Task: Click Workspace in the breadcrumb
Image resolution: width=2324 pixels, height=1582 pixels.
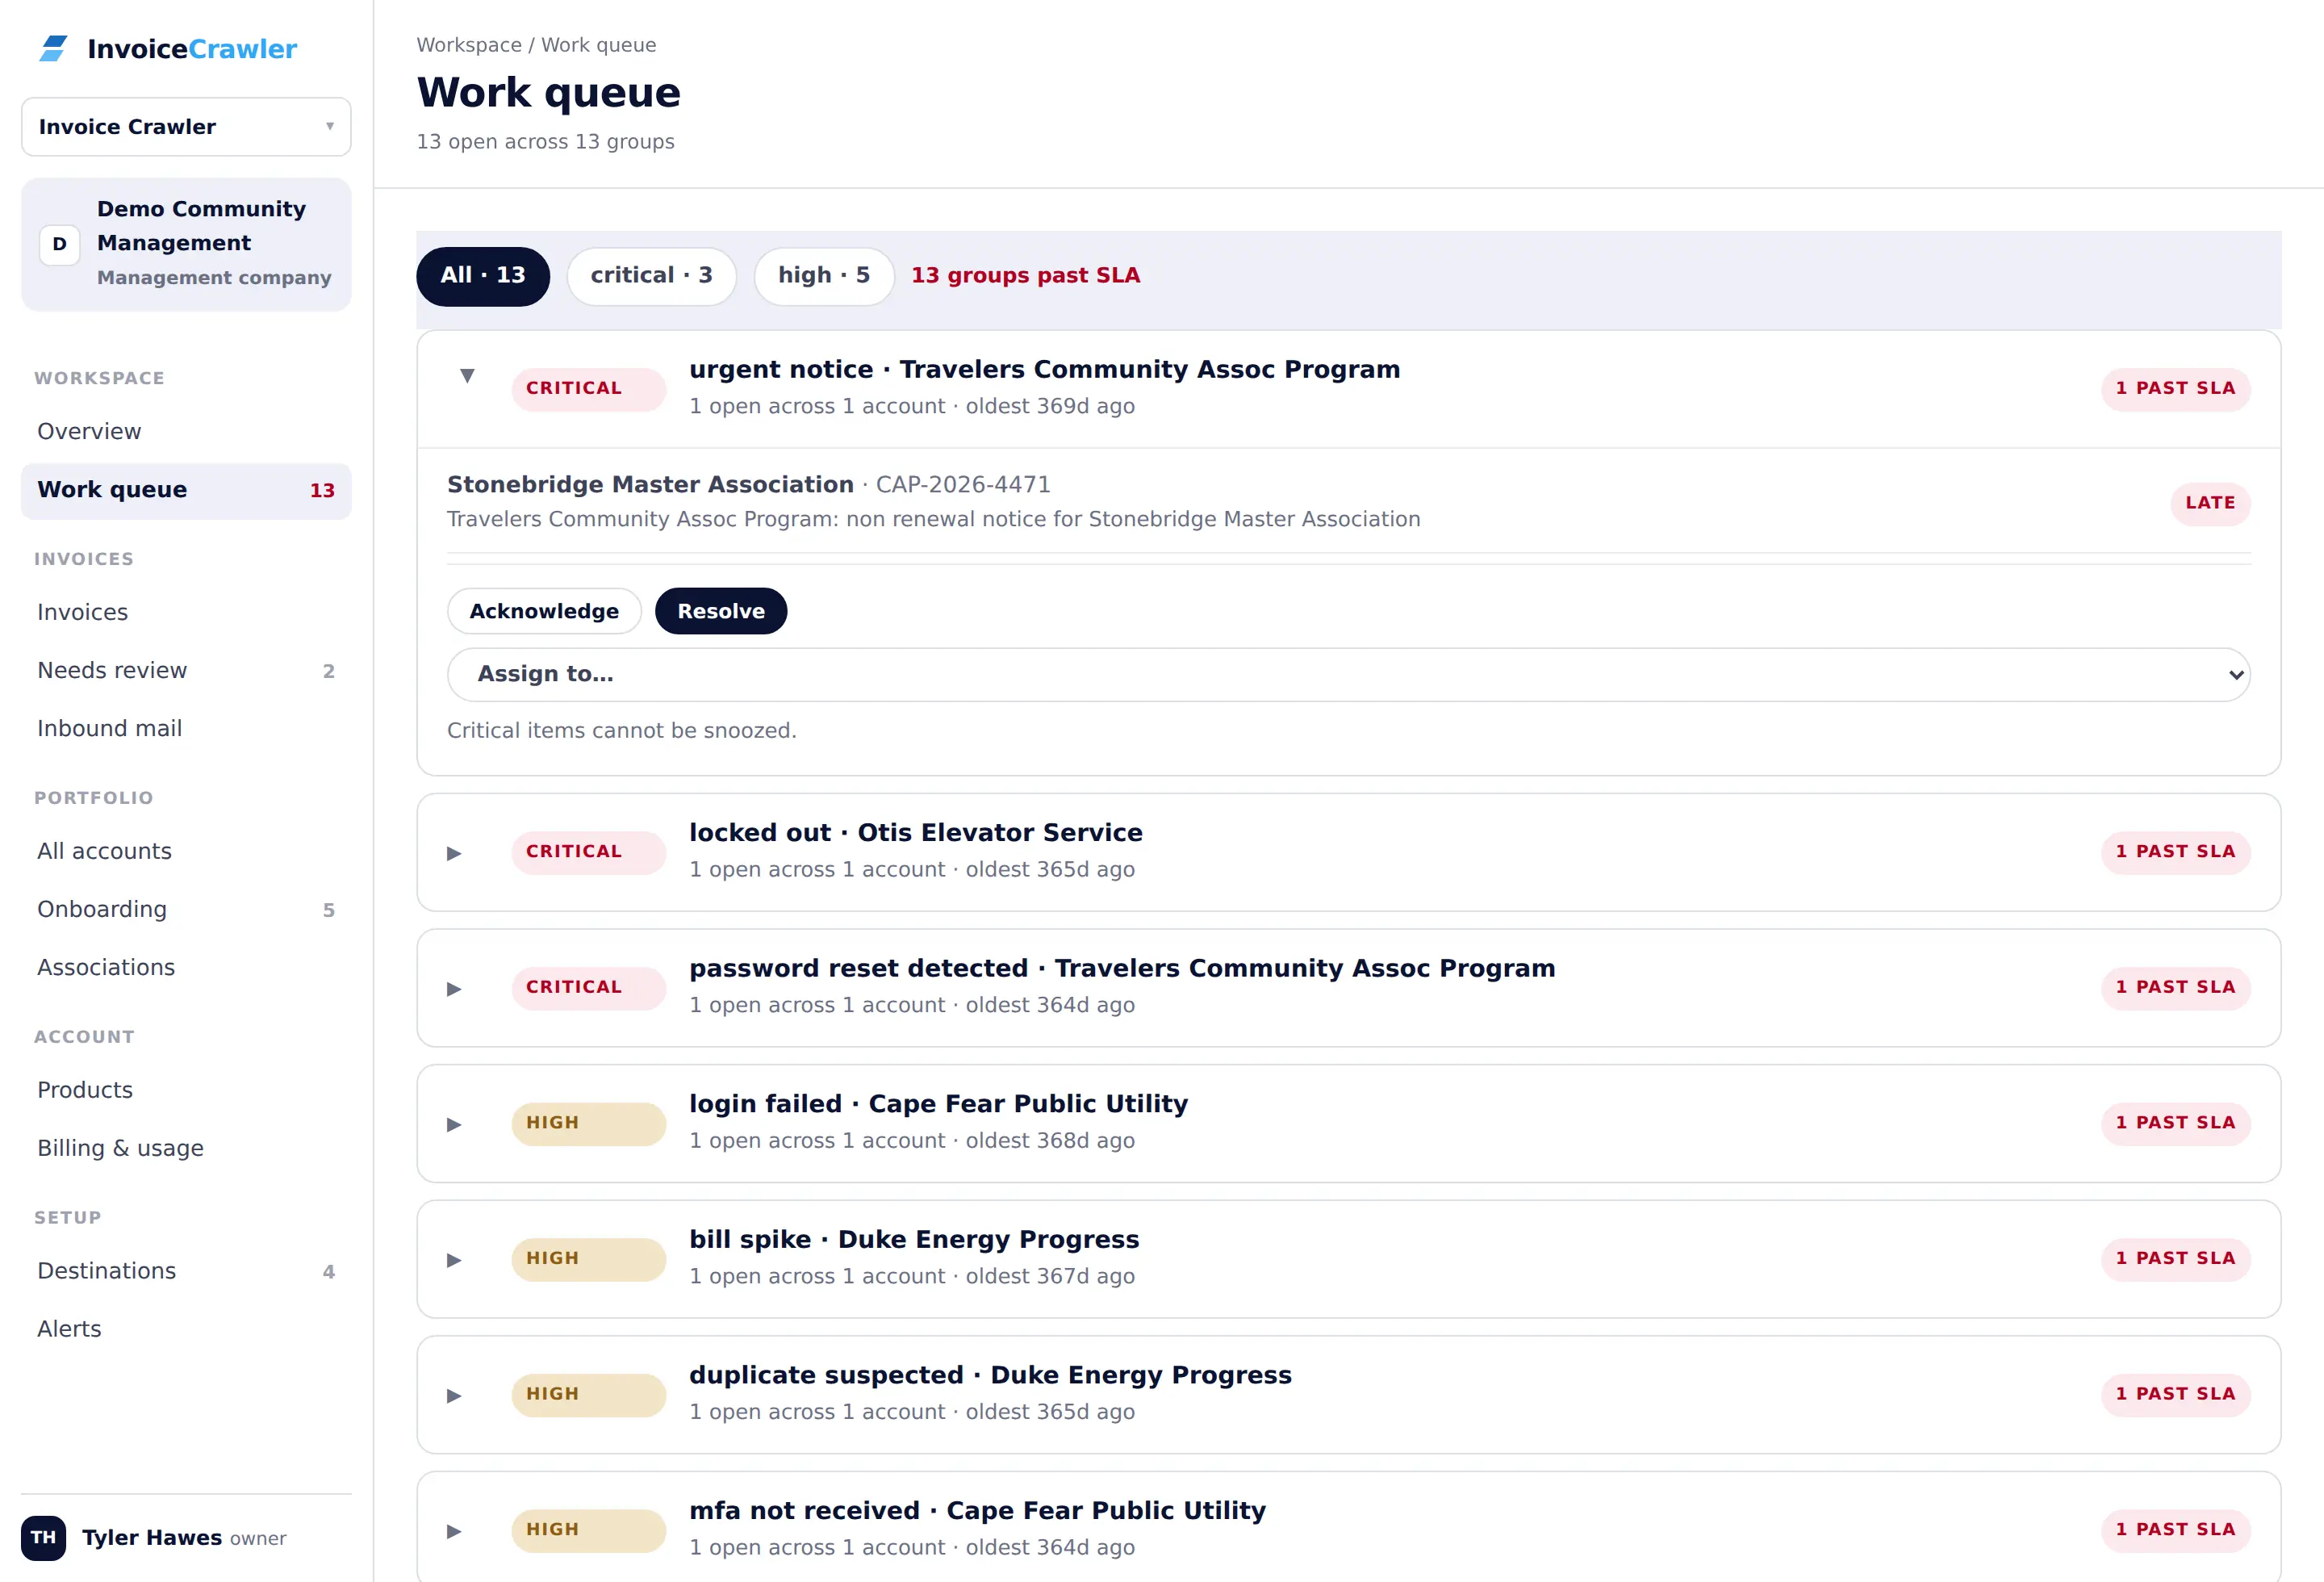Action: pos(469,45)
